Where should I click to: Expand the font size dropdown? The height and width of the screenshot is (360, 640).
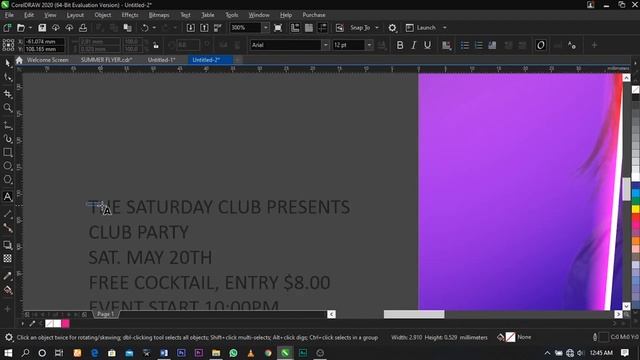pos(369,45)
